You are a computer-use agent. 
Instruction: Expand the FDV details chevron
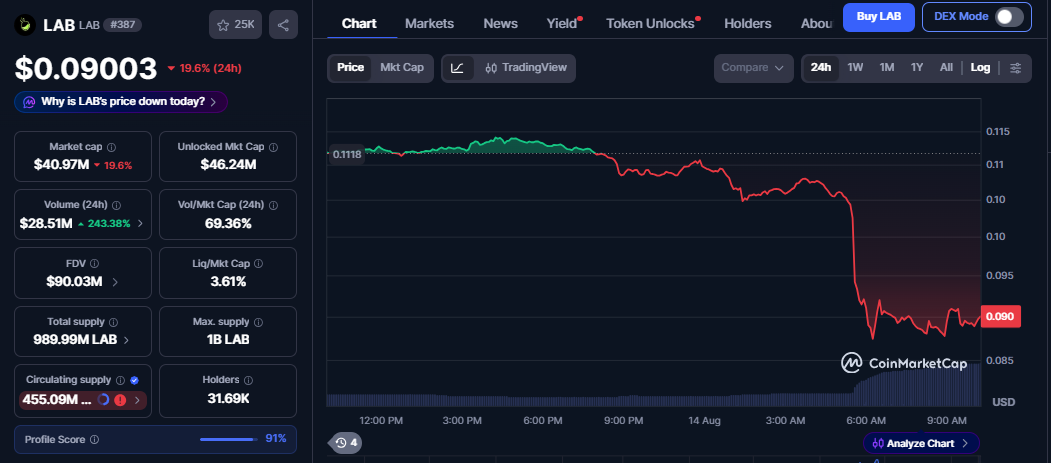[x=115, y=282]
